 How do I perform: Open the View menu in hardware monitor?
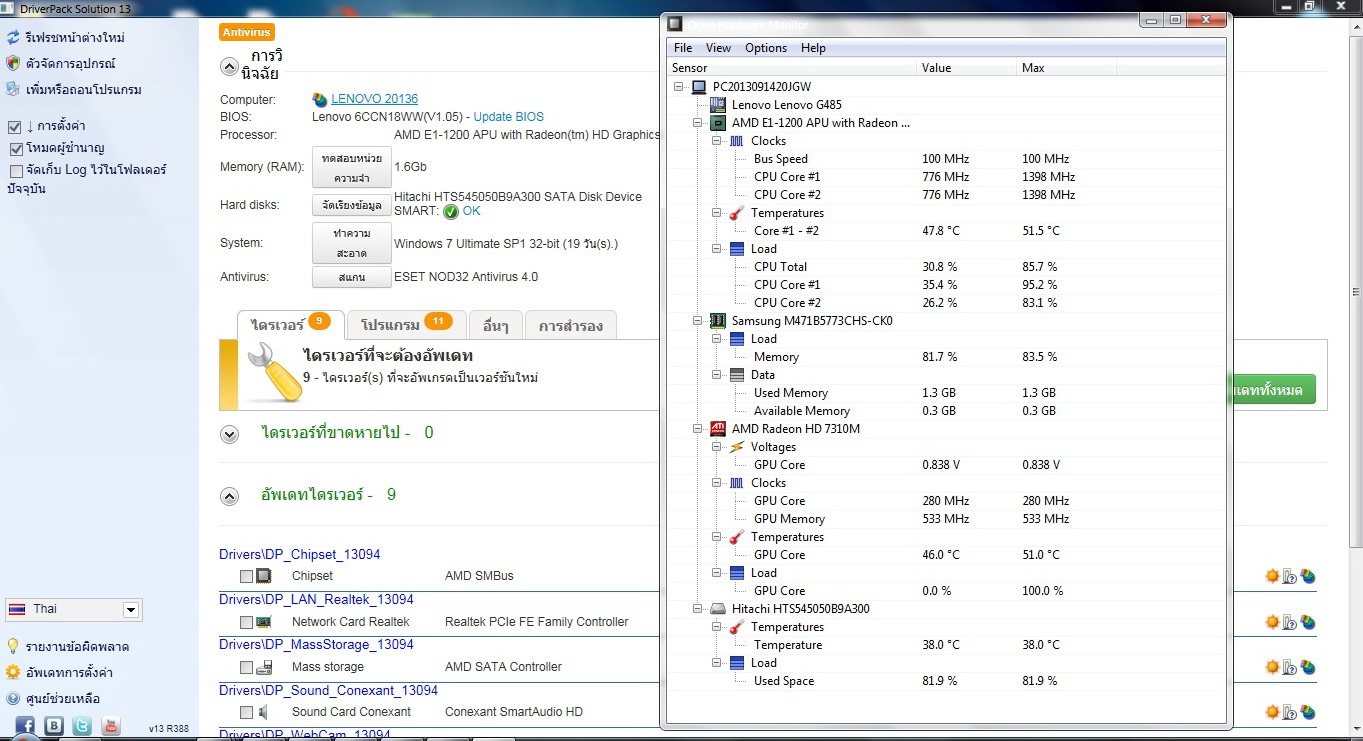[718, 48]
